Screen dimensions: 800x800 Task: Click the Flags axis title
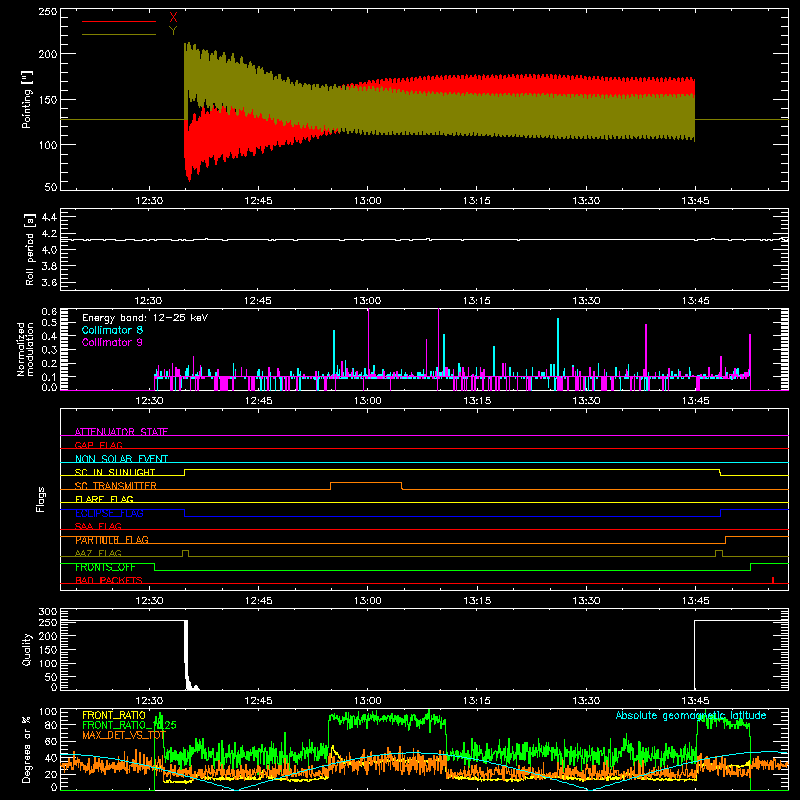(x=40, y=499)
